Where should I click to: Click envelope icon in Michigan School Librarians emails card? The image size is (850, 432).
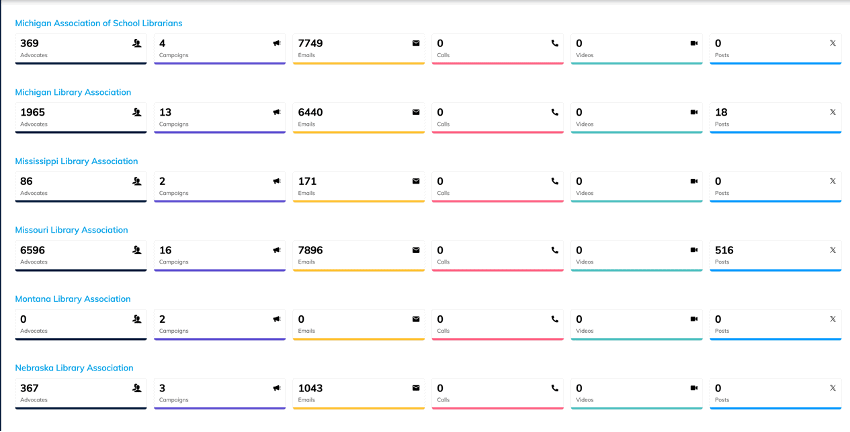416,43
